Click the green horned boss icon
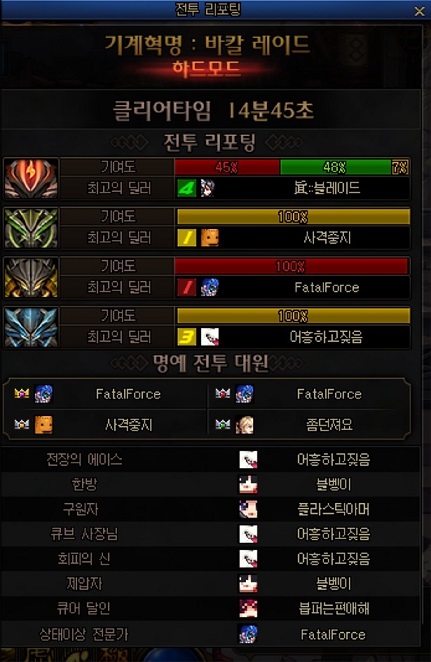 pos(31,228)
